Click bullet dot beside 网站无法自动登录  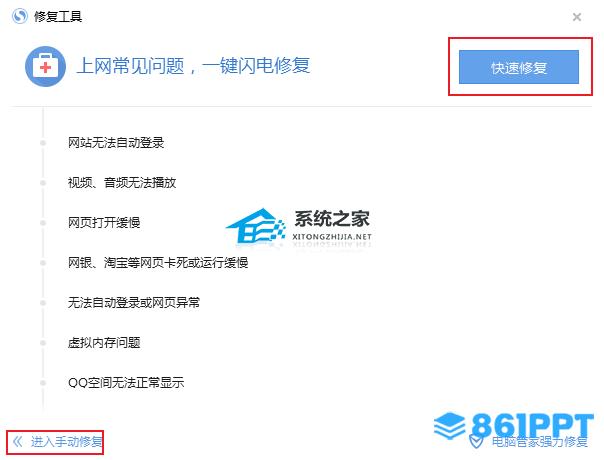tap(43, 143)
